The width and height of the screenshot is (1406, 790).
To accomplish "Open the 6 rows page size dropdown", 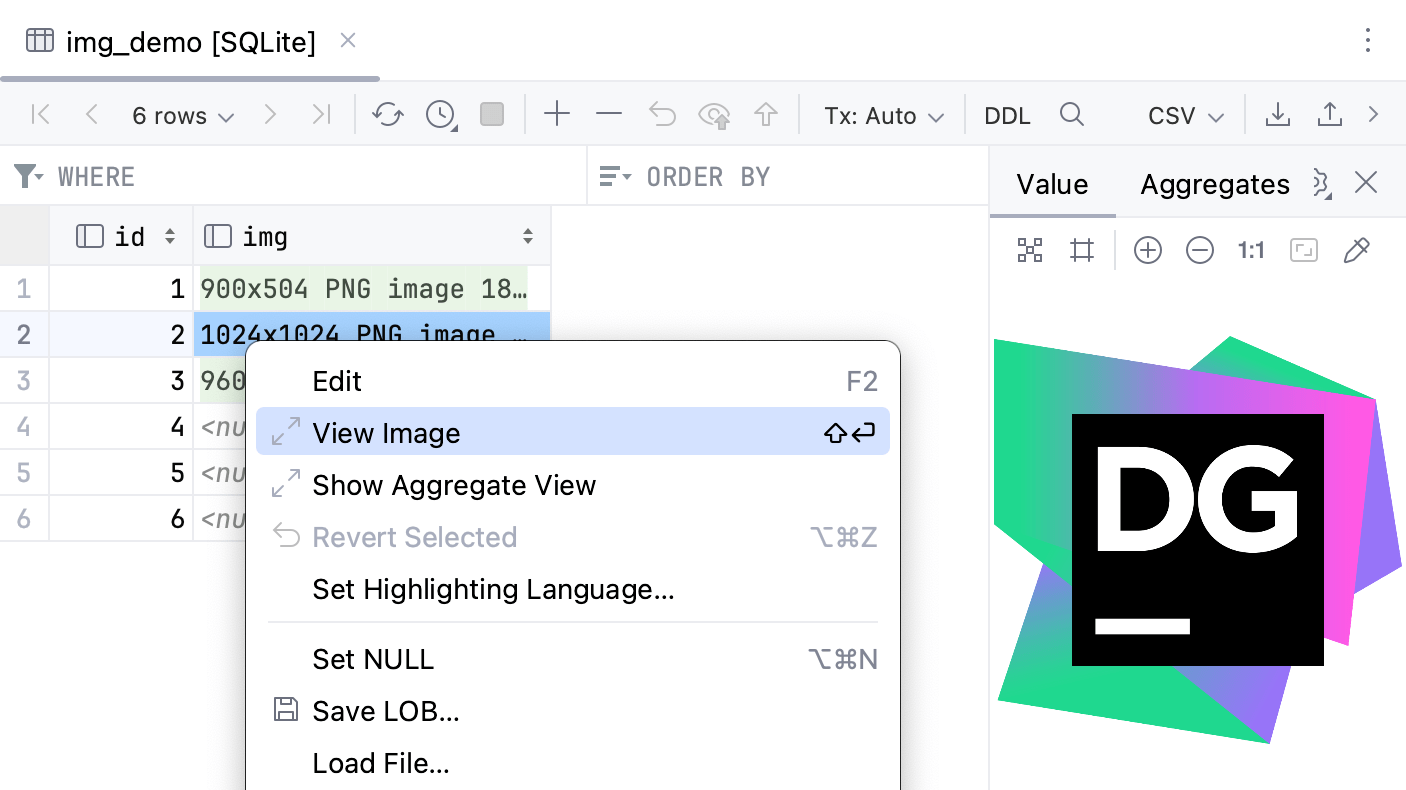I will pos(181,115).
